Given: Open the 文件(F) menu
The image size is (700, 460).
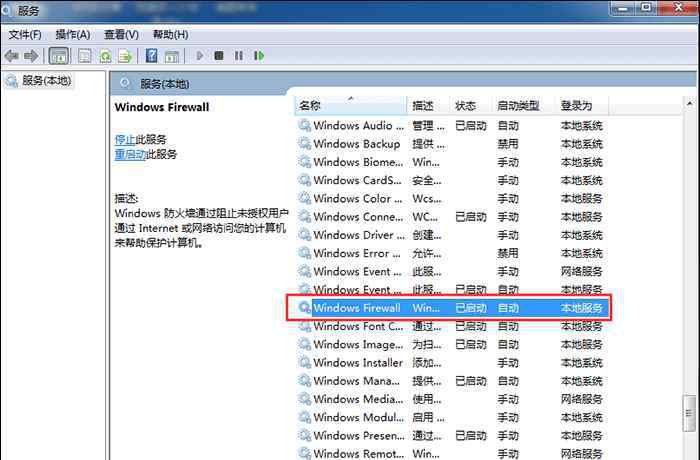Looking at the screenshot, I should point(25,34).
